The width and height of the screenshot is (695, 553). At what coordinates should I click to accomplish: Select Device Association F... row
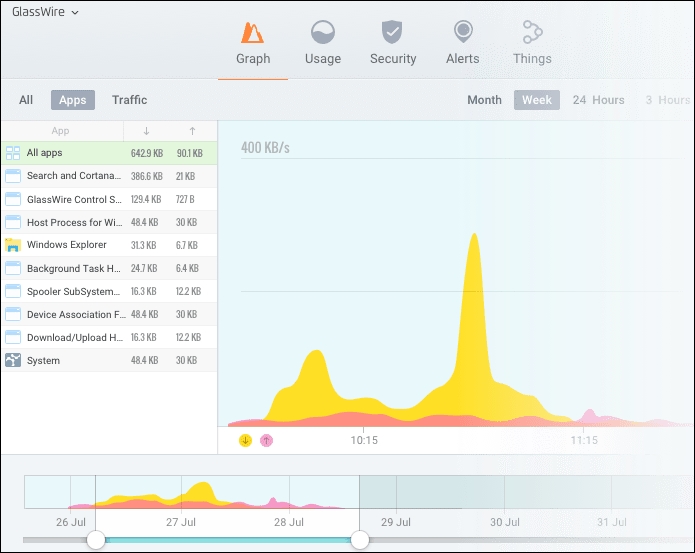[109, 314]
